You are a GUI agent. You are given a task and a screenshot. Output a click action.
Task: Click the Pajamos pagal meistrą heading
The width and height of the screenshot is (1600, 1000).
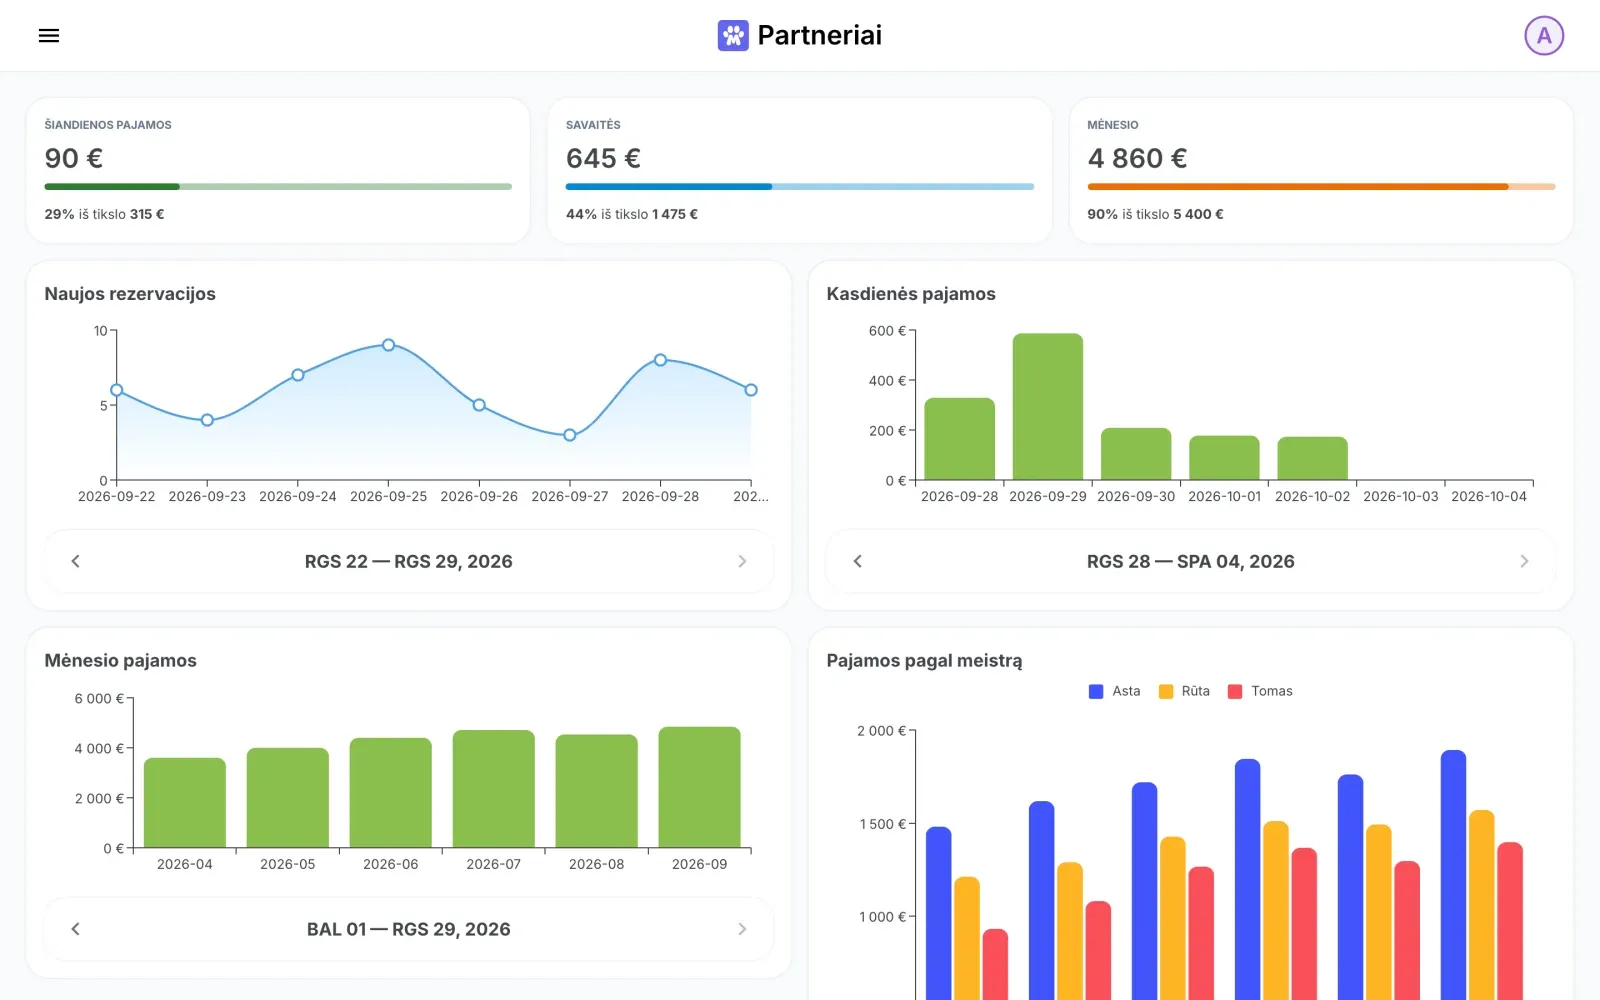click(924, 661)
